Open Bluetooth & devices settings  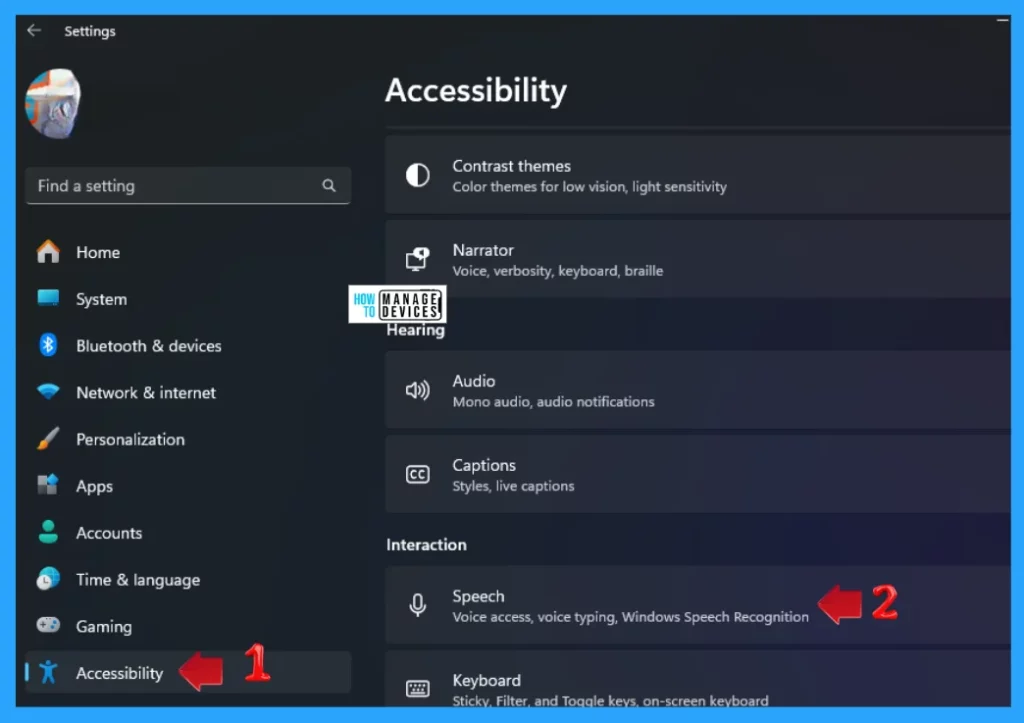[188, 345]
